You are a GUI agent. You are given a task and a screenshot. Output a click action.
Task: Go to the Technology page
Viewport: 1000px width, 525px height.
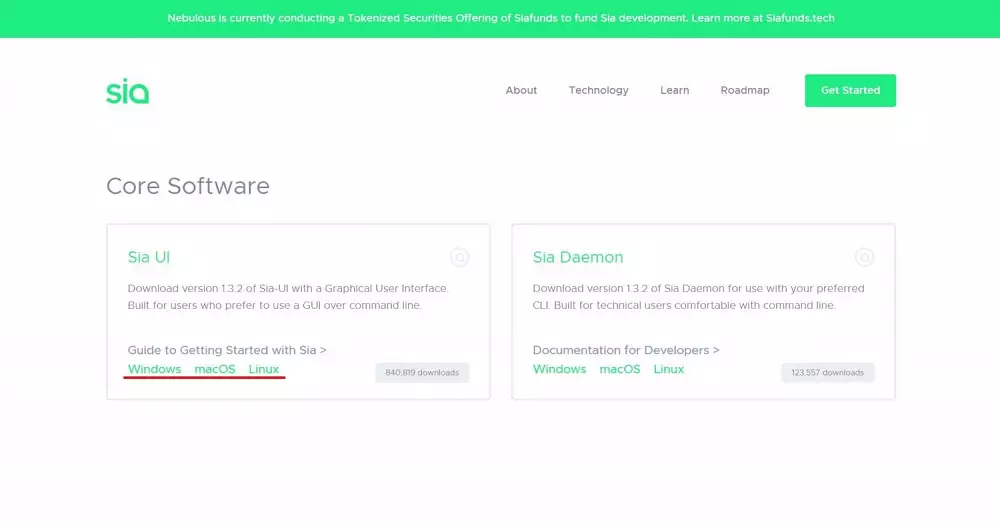point(598,90)
